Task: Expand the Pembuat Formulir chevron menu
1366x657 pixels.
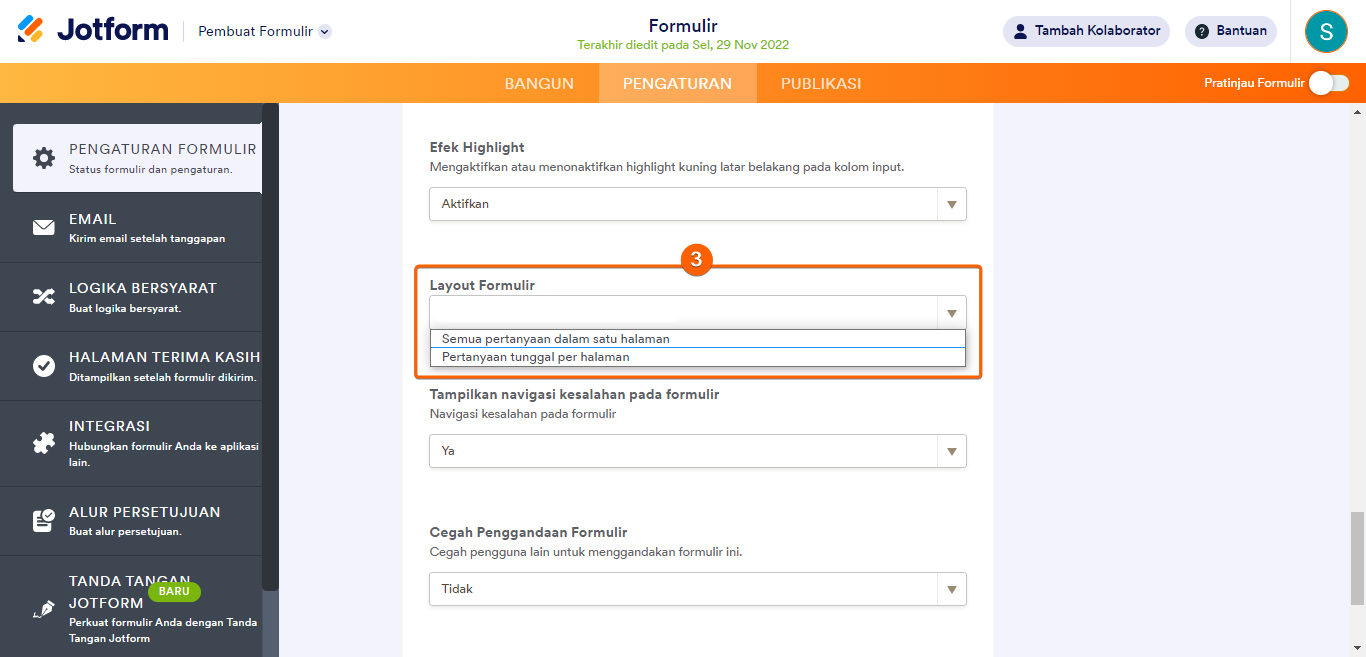Action: tap(325, 32)
